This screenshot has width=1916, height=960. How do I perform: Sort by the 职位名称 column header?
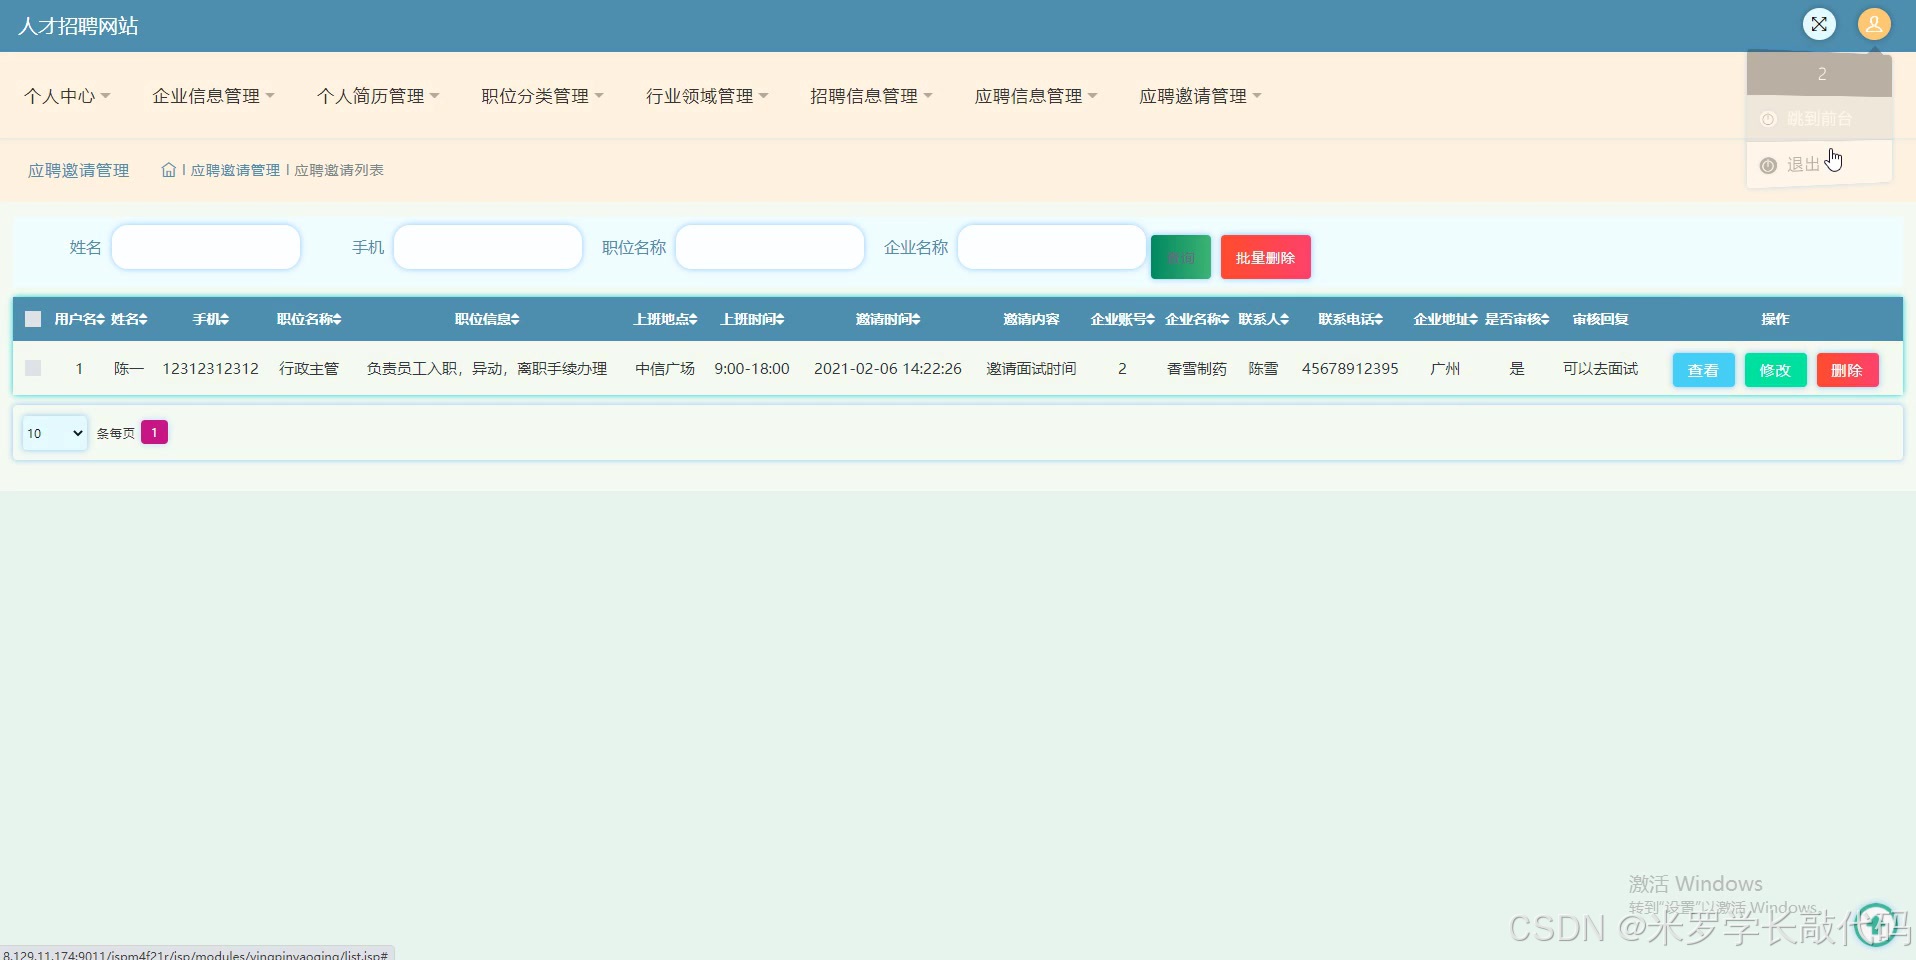tap(309, 319)
